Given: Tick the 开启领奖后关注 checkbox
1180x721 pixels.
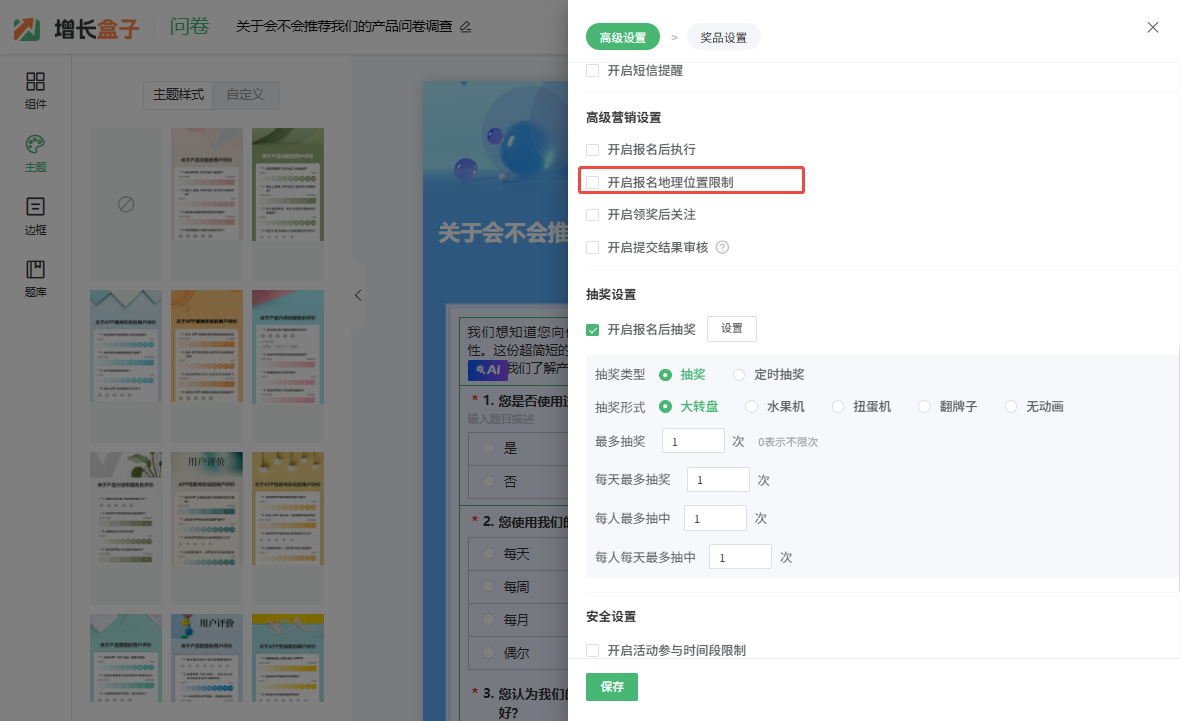Looking at the screenshot, I should tap(593, 215).
